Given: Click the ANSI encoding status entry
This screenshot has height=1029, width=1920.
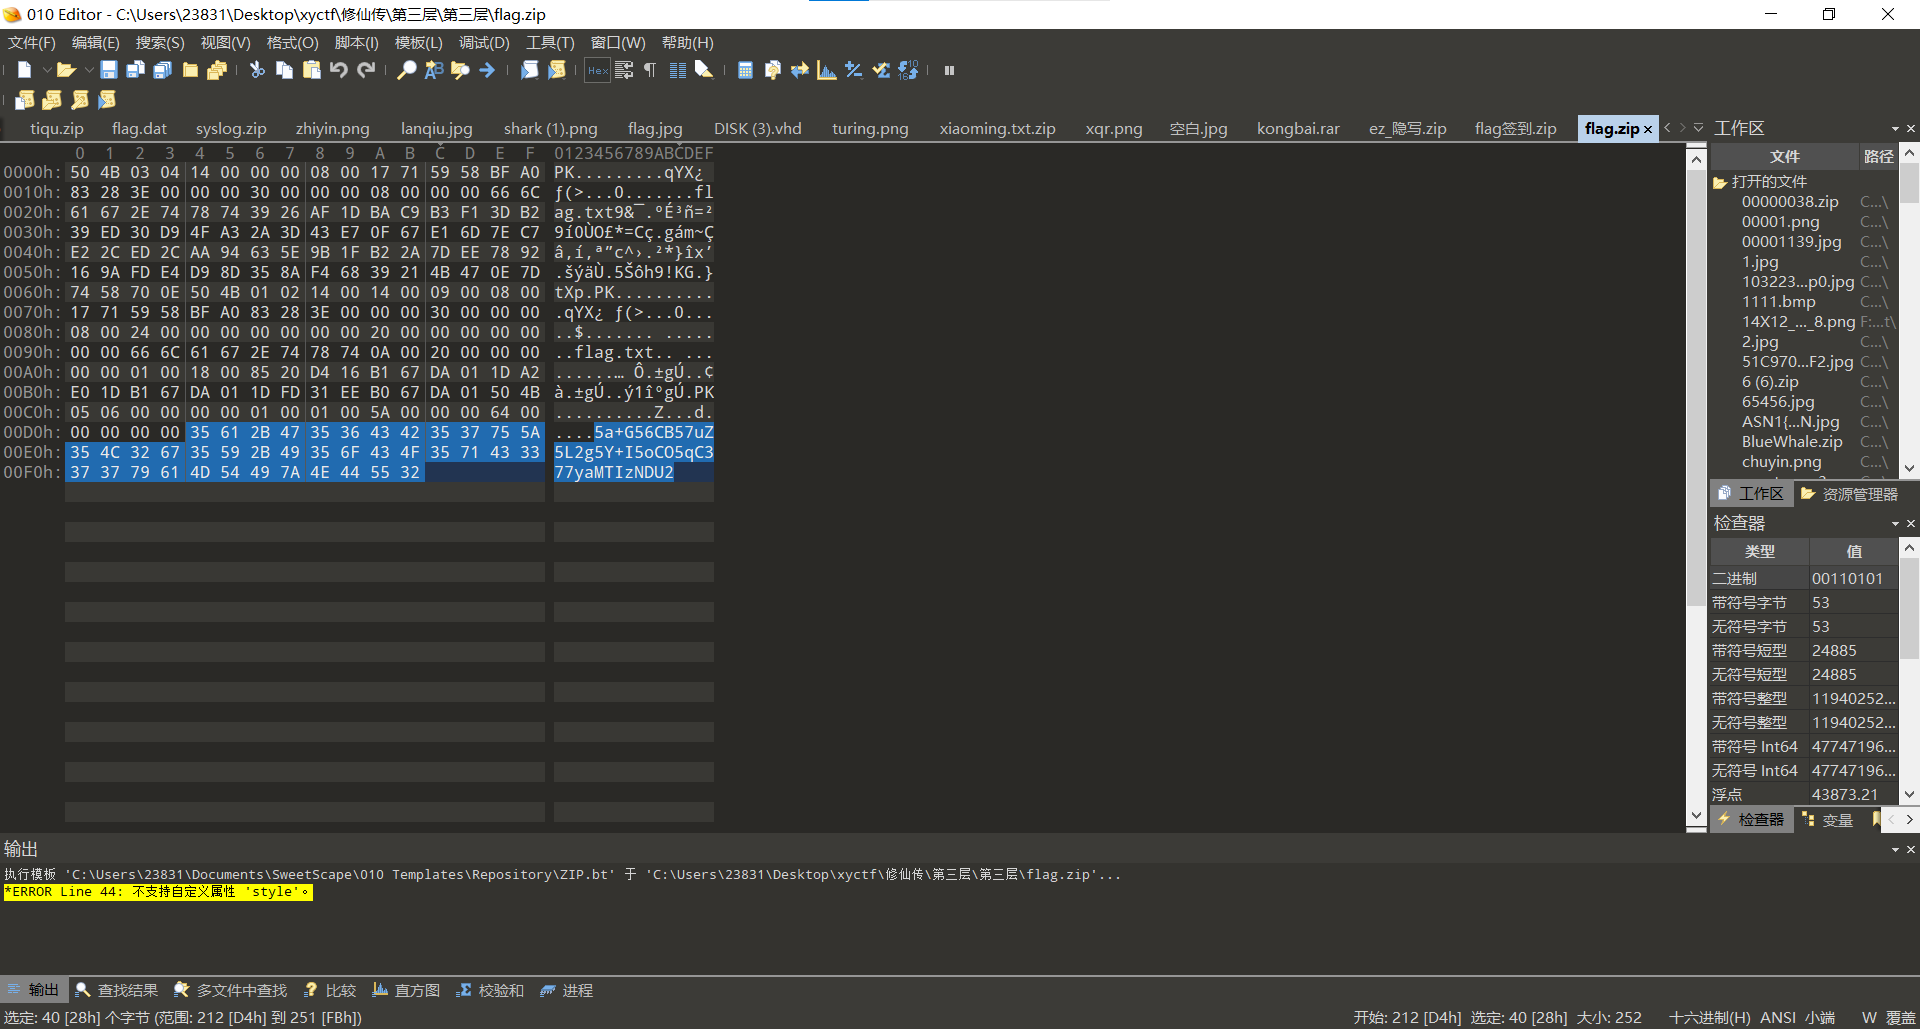Looking at the screenshot, I should point(1778,1017).
